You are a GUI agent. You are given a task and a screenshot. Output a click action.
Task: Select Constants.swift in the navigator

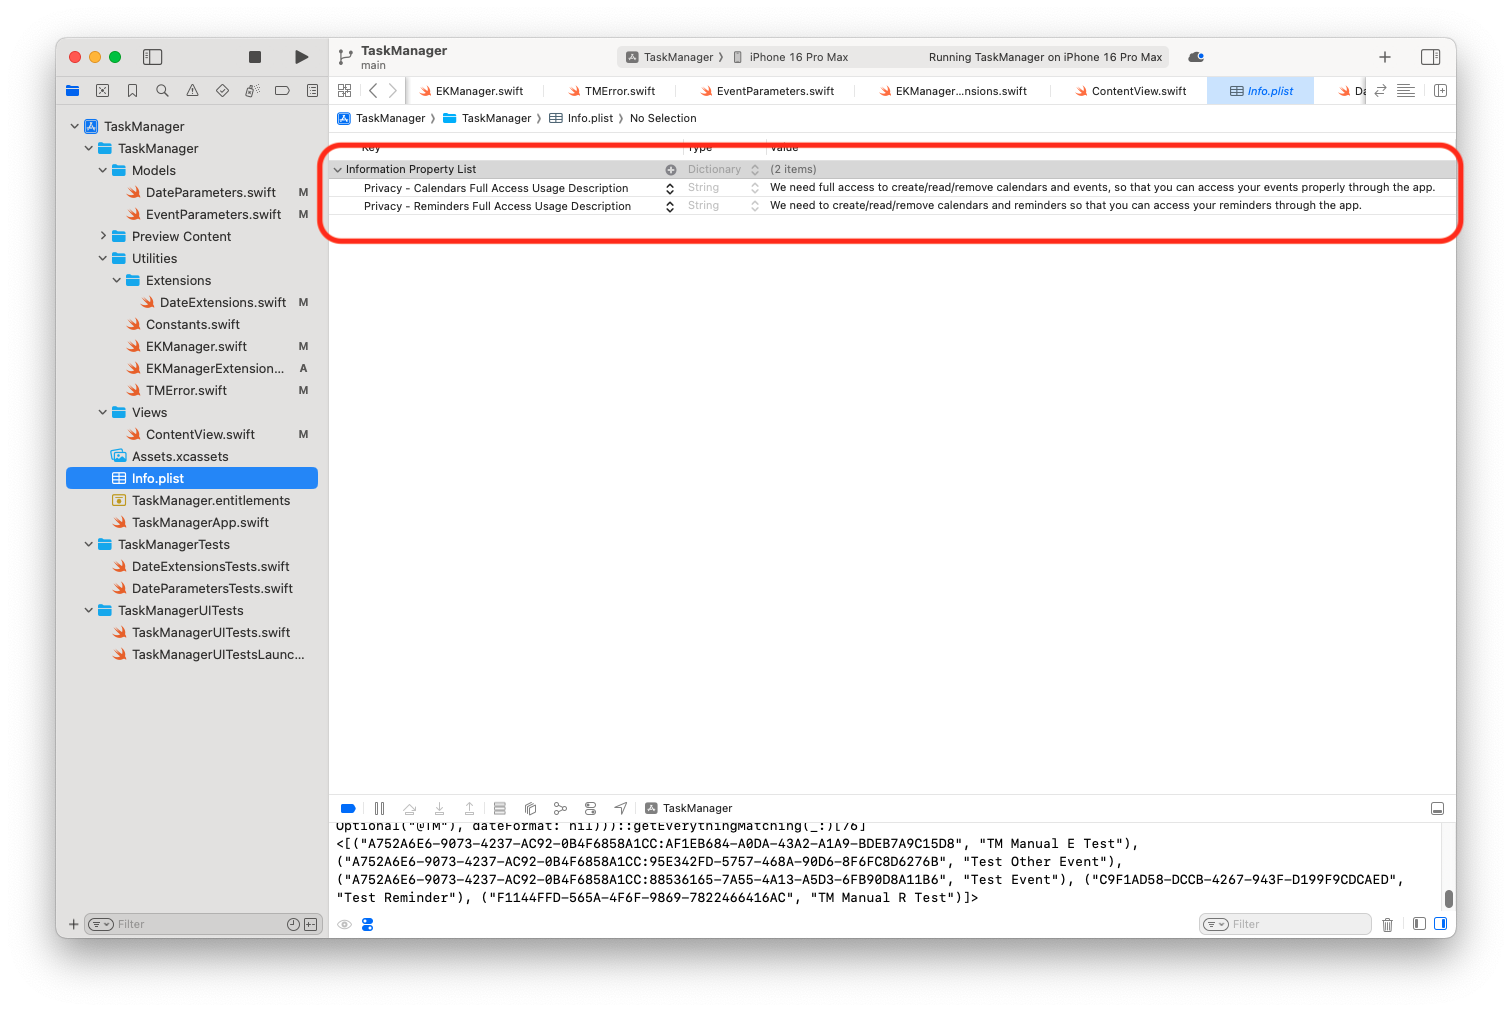click(192, 324)
